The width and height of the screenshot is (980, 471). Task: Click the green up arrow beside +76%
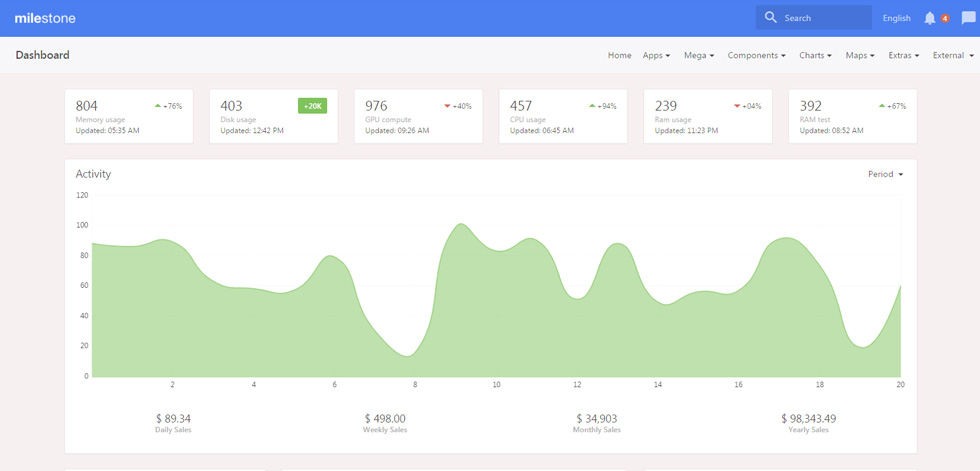(x=158, y=106)
